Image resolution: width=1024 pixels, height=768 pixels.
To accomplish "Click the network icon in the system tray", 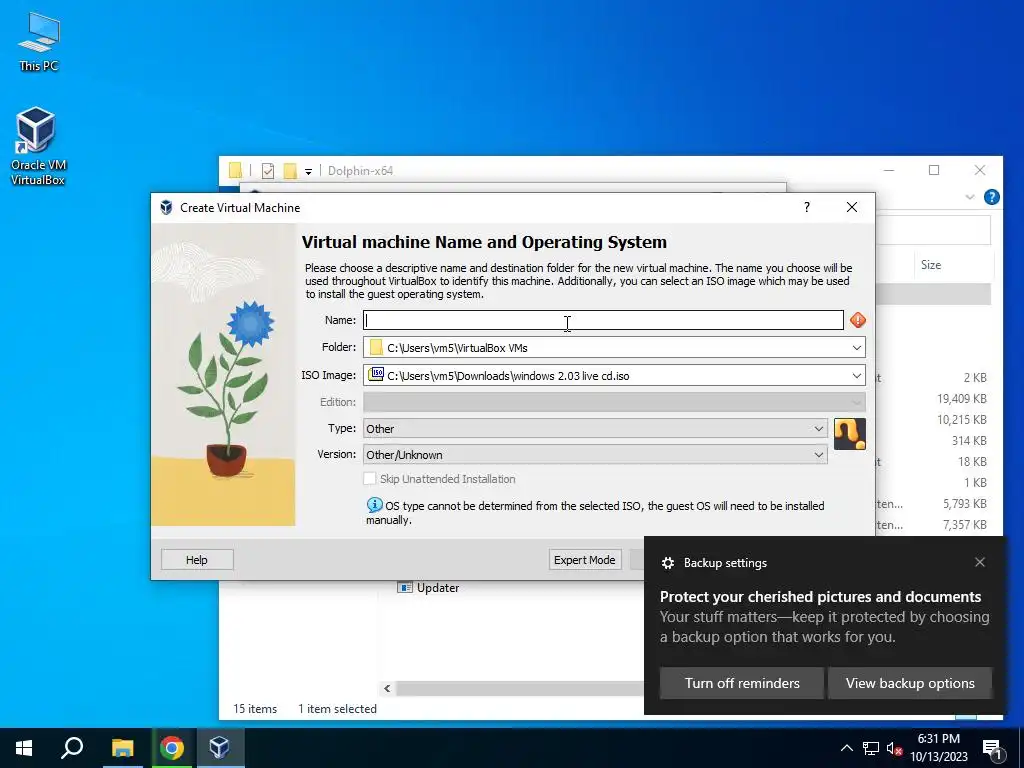I will click(x=871, y=748).
